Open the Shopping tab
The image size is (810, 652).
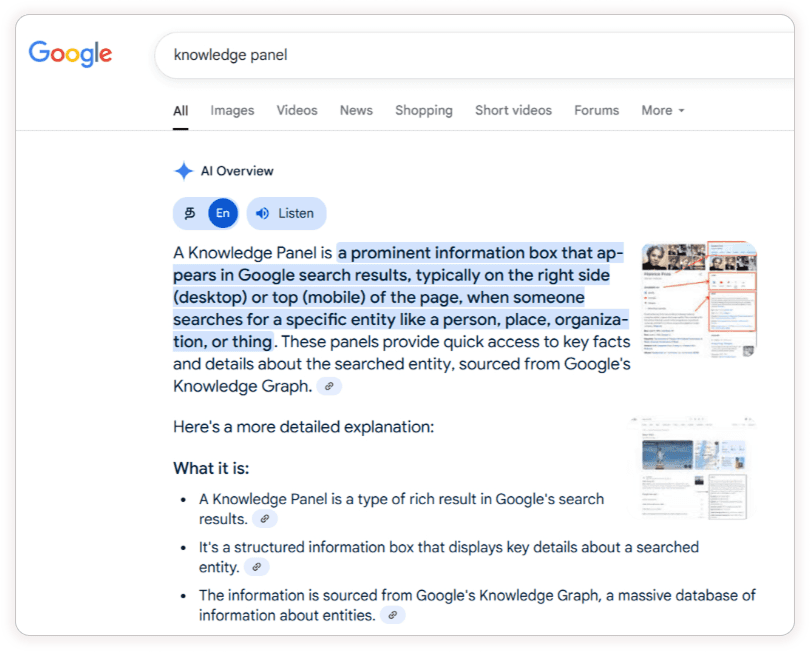(x=424, y=111)
